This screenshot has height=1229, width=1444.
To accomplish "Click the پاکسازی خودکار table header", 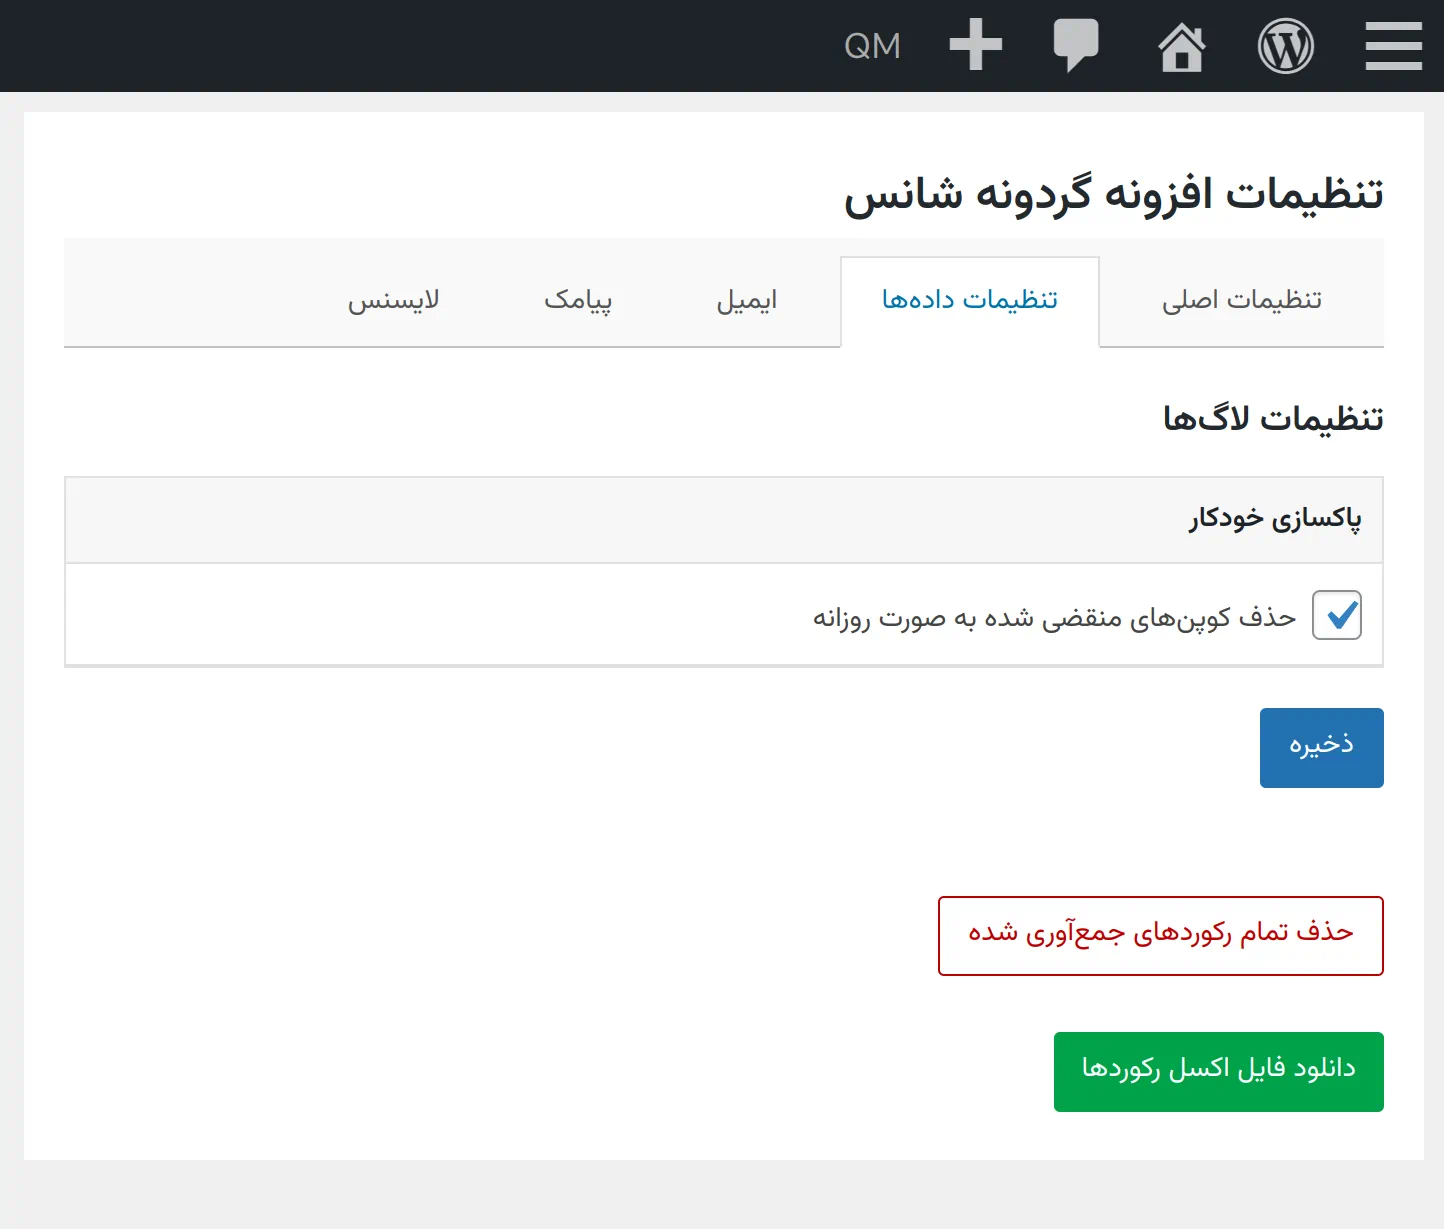I will point(1274,519).
